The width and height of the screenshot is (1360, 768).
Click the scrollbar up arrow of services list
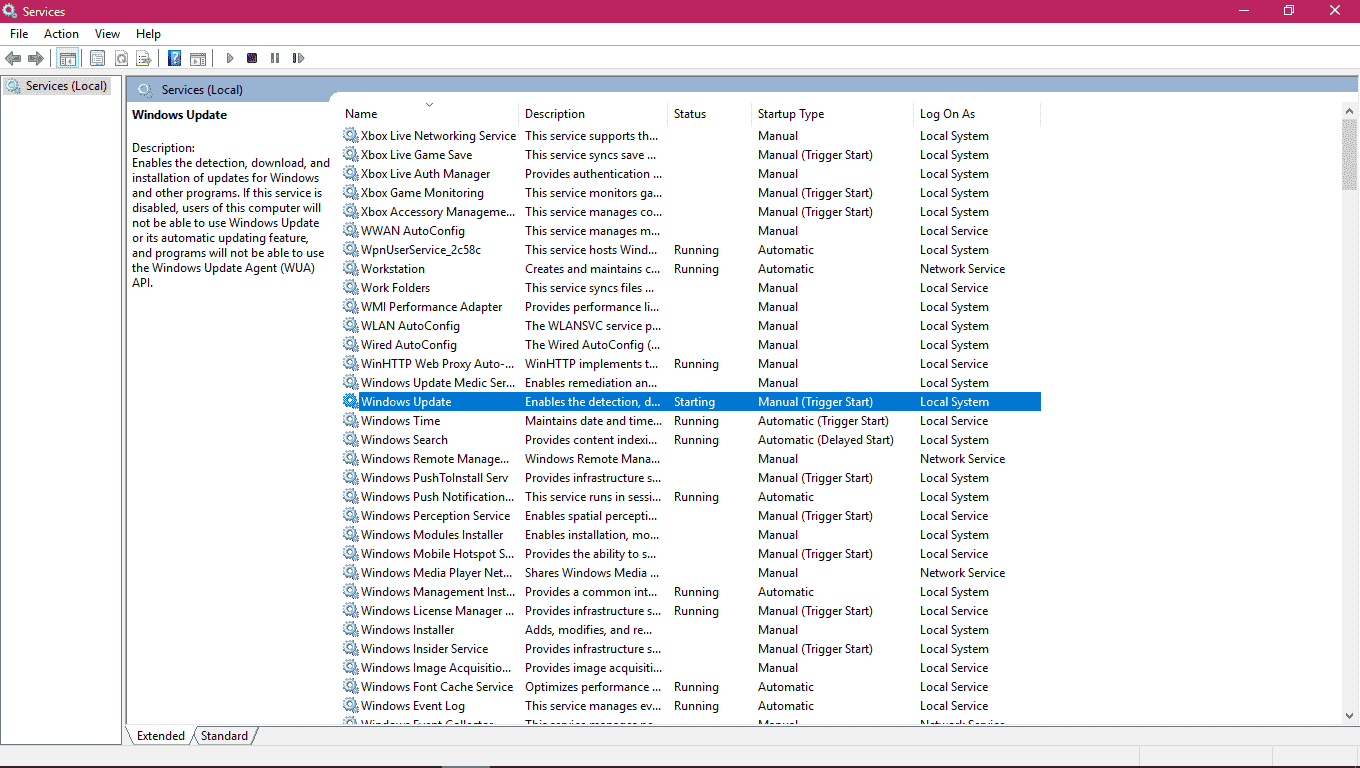[x=1349, y=110]
